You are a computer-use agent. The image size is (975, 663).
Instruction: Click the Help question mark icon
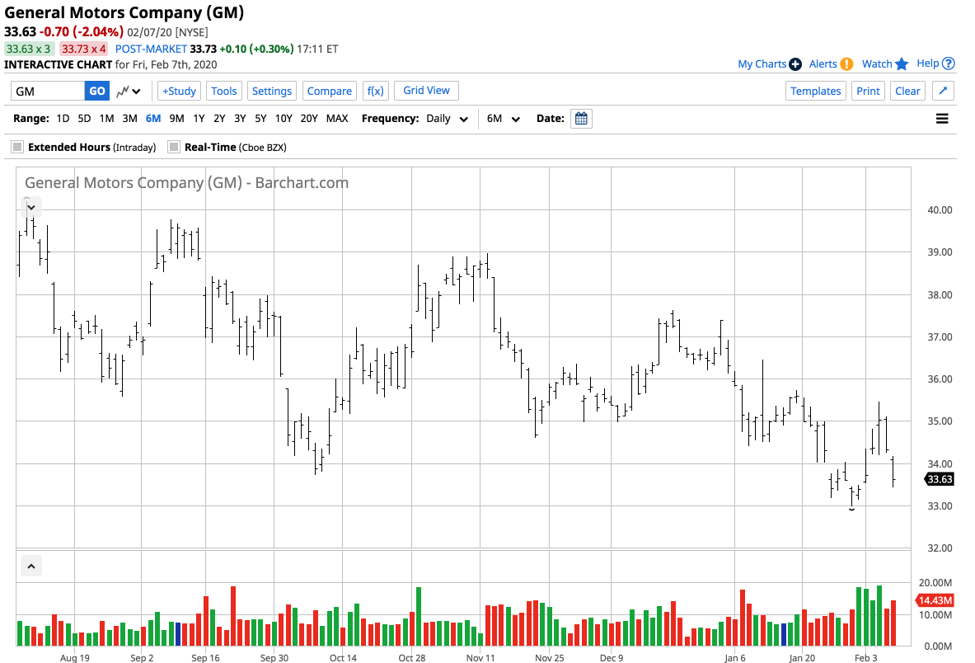948,63
